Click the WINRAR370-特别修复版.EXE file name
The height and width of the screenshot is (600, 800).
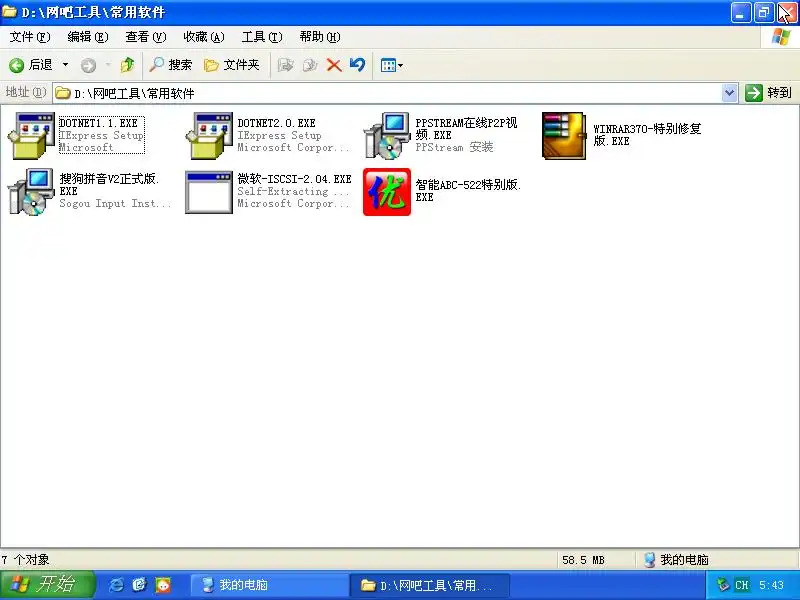(647, 135)
